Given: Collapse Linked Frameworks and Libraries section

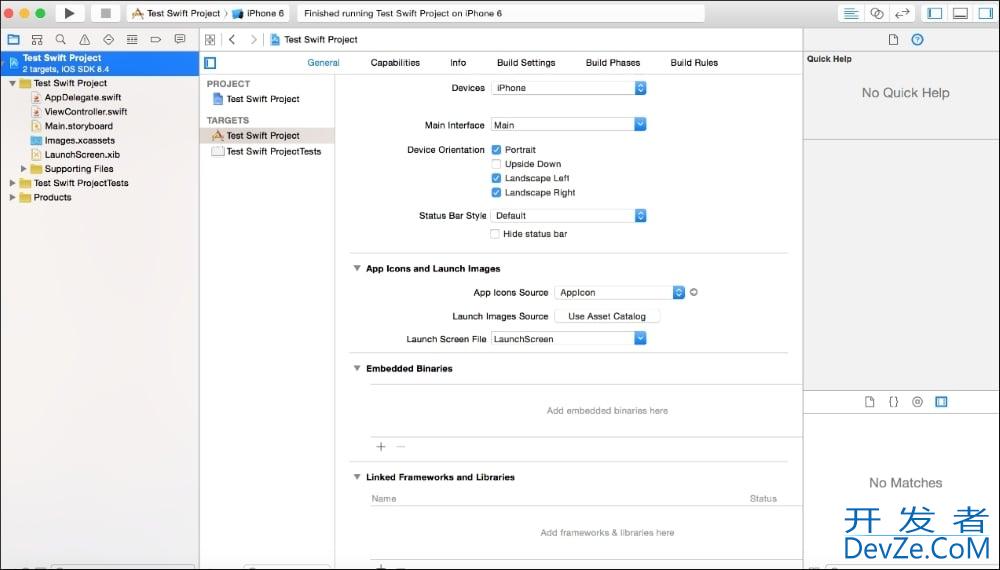Looking at the screenshot, I should [357, 477].
